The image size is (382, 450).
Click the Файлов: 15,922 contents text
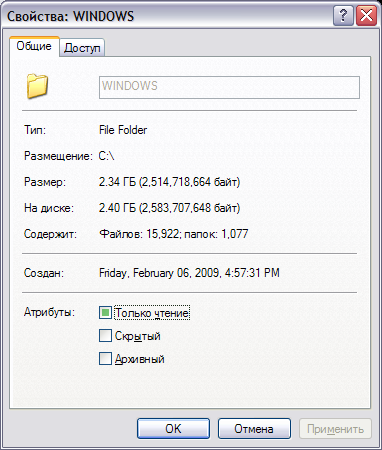(x=173, y=234)
